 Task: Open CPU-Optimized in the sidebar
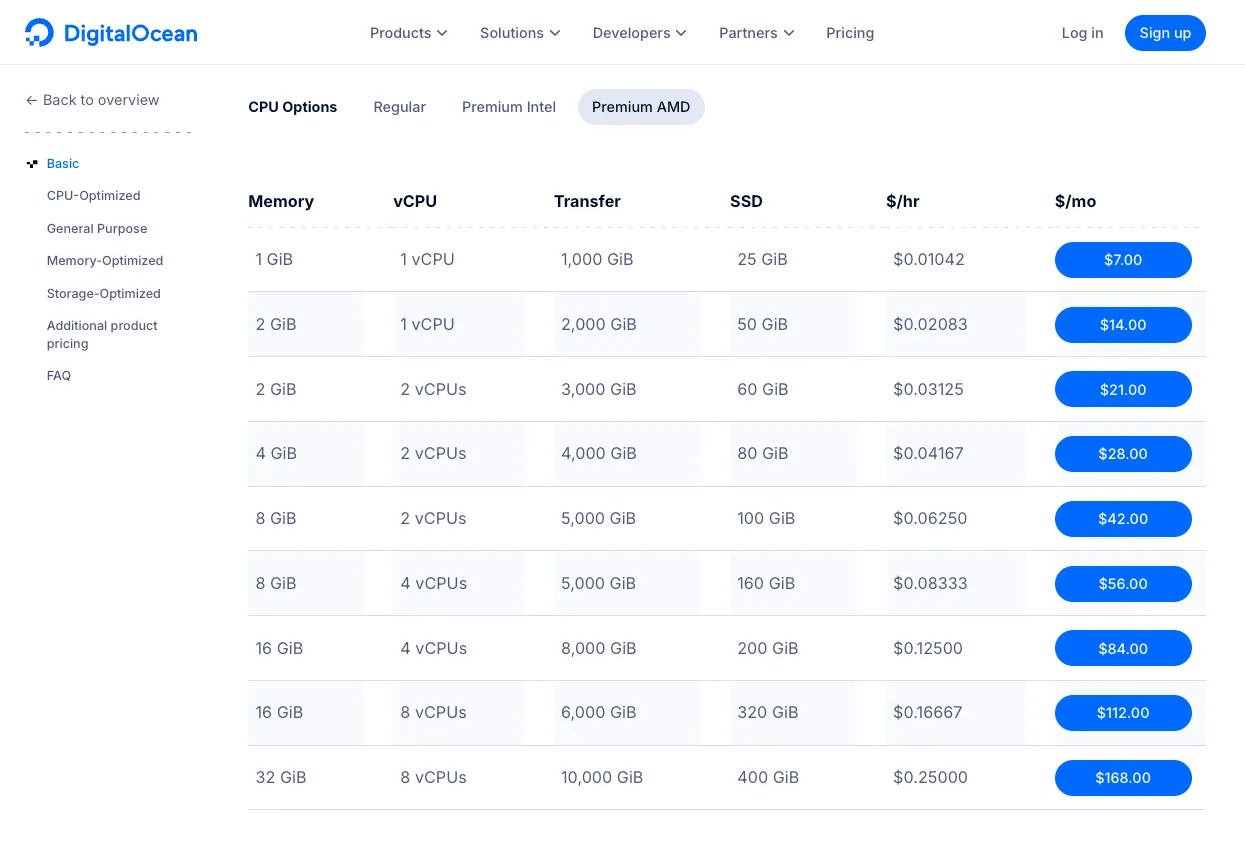[x=94, y=196]
